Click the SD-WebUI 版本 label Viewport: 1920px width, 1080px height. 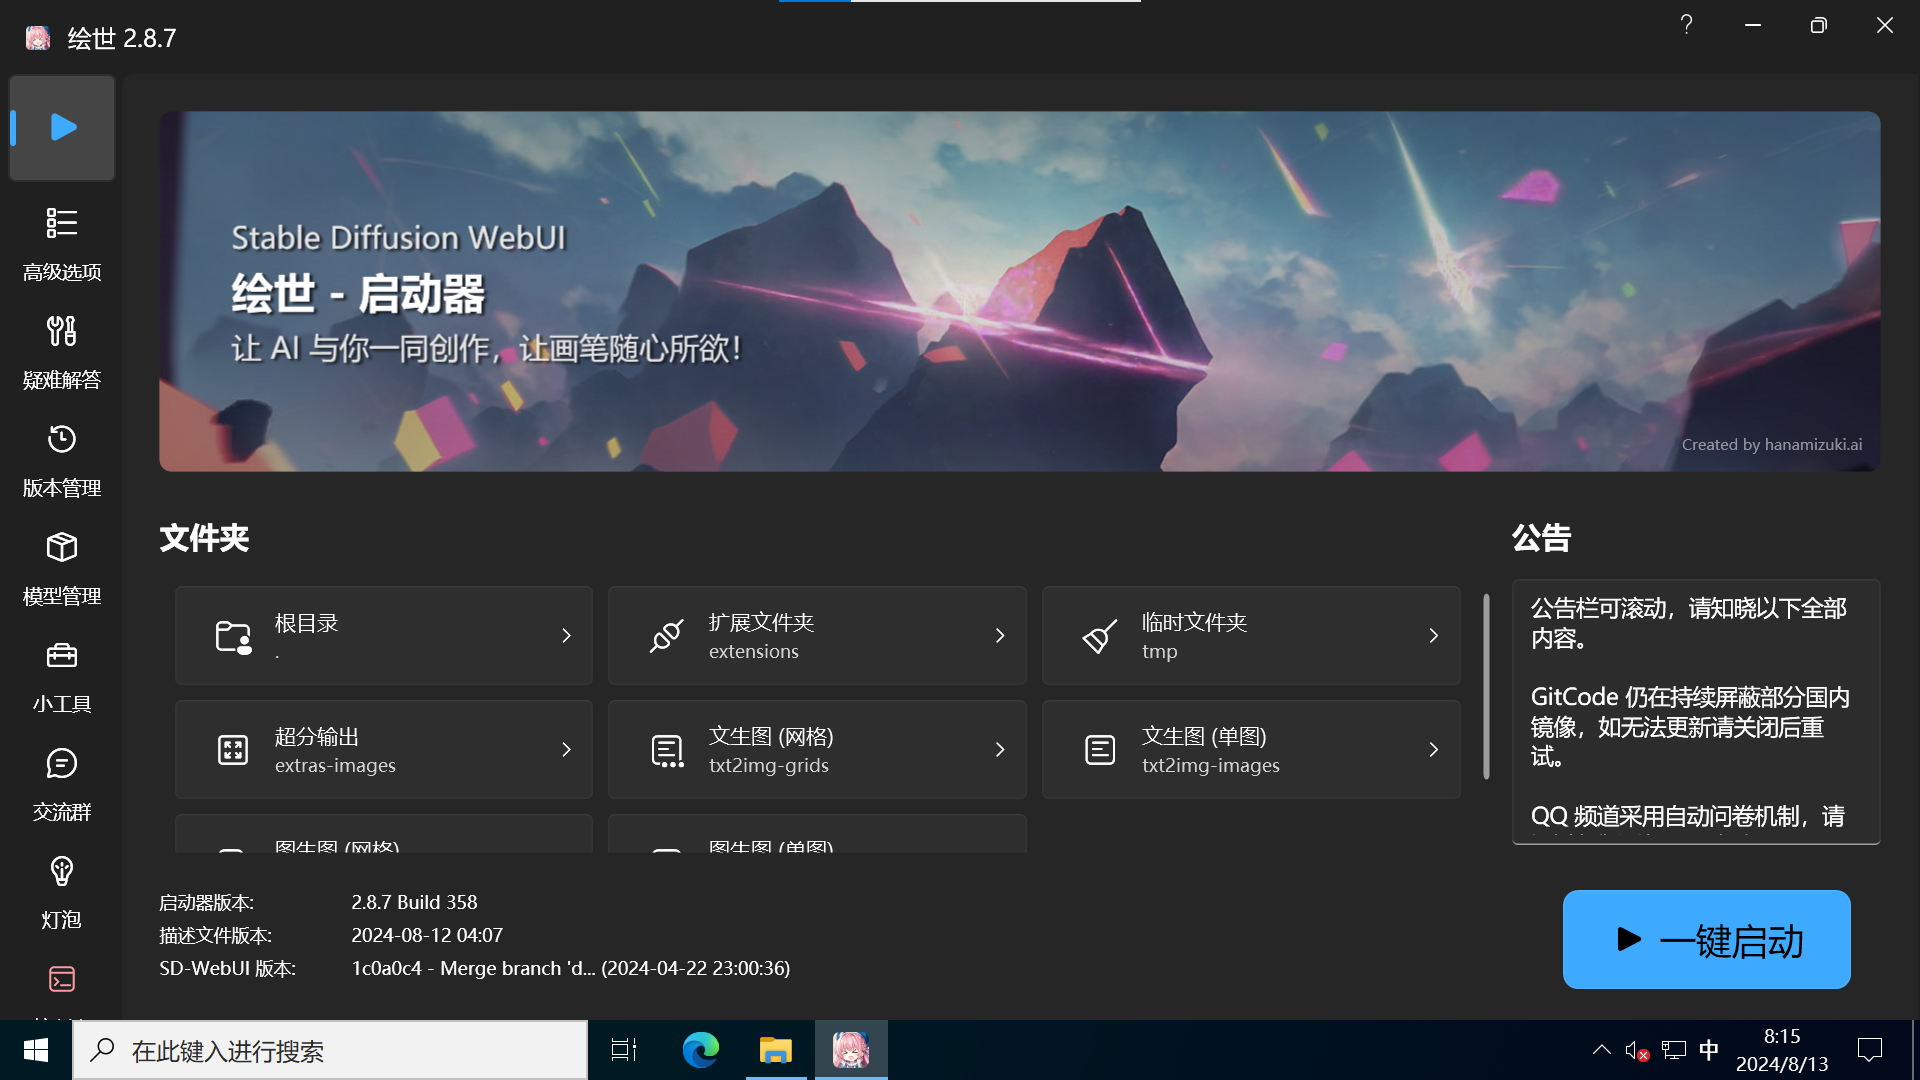coord(227,968)
